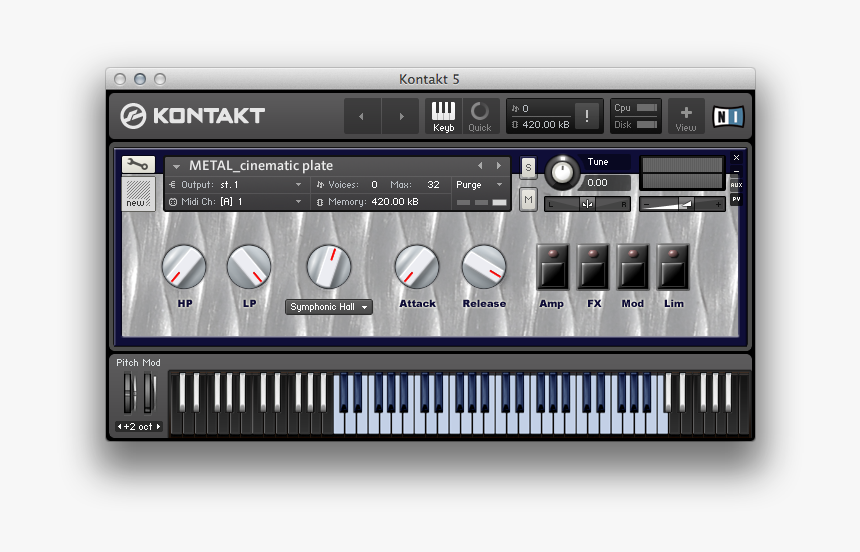Click the Mod wheel
This screenshot has height=552, width=860.
148,393
